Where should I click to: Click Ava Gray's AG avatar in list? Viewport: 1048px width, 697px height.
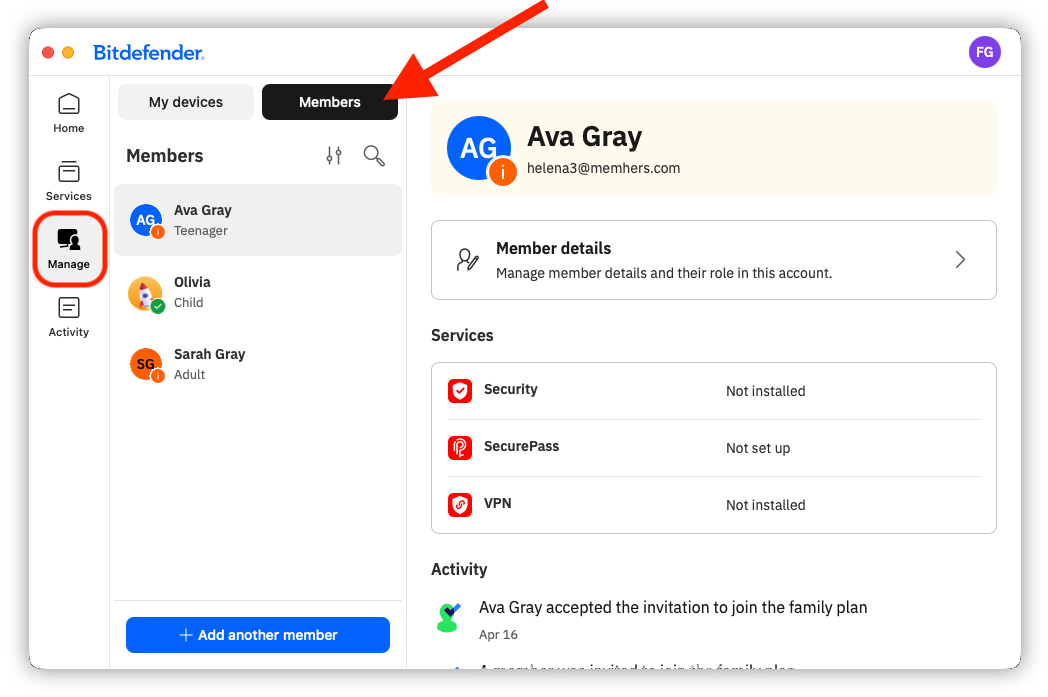coord(146,221)
